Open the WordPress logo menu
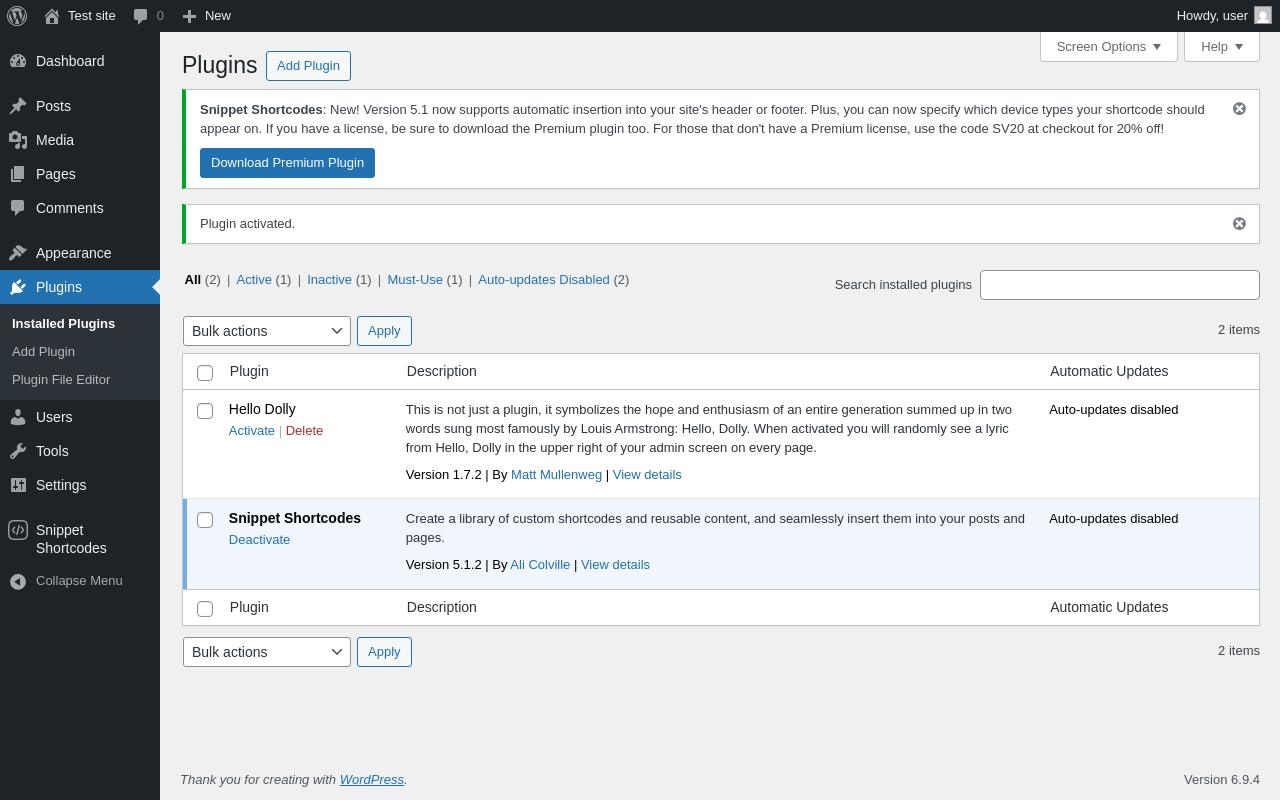 pyautogui.click(x=17, y=16)
